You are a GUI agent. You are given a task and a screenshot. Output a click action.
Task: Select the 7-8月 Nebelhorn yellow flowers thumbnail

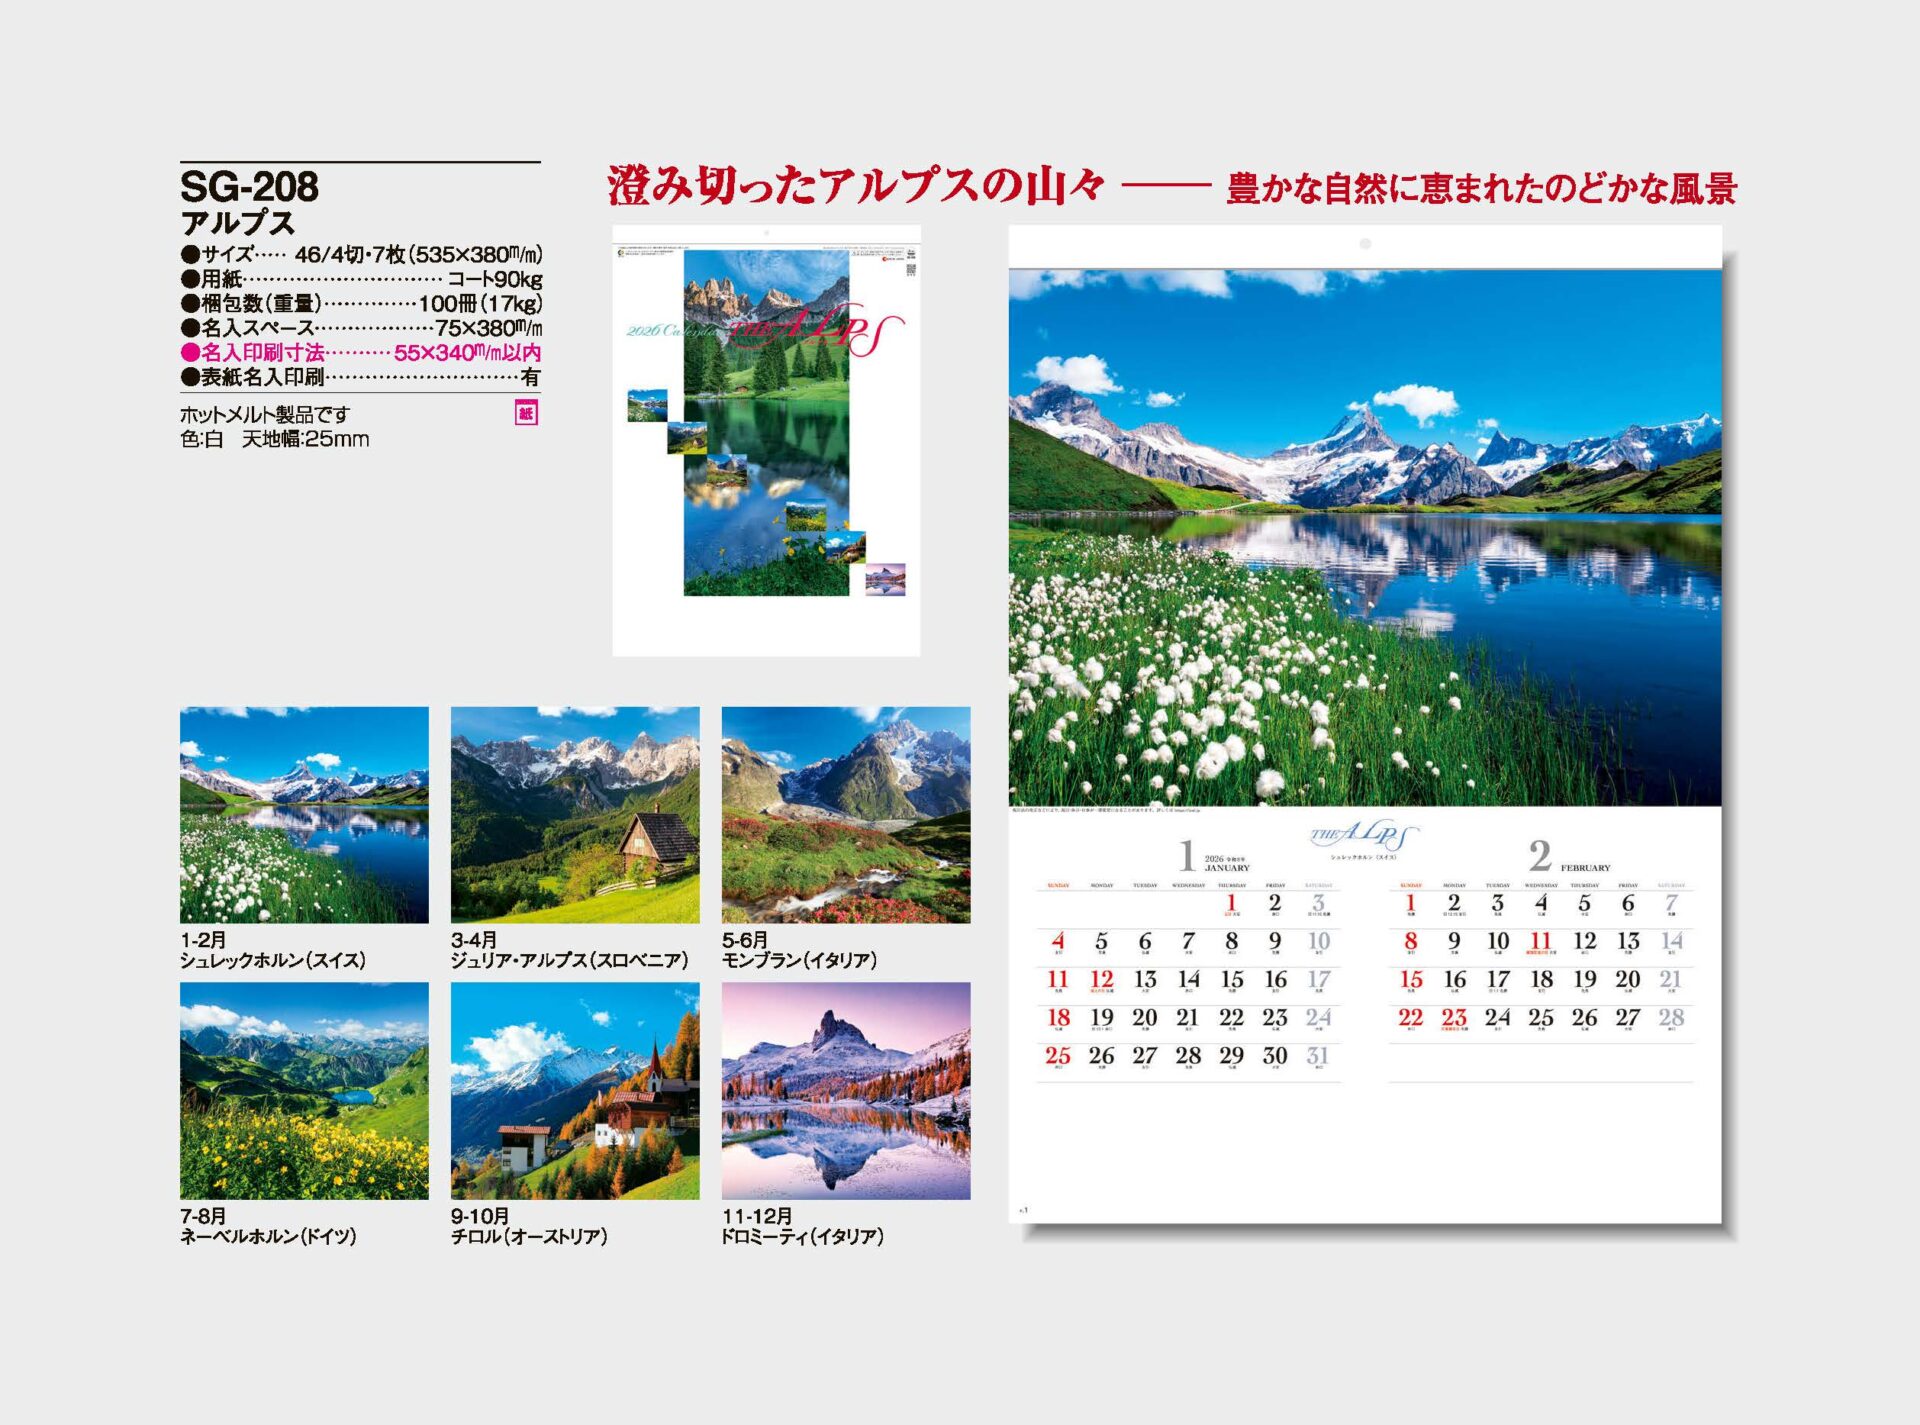(304, 1090)
